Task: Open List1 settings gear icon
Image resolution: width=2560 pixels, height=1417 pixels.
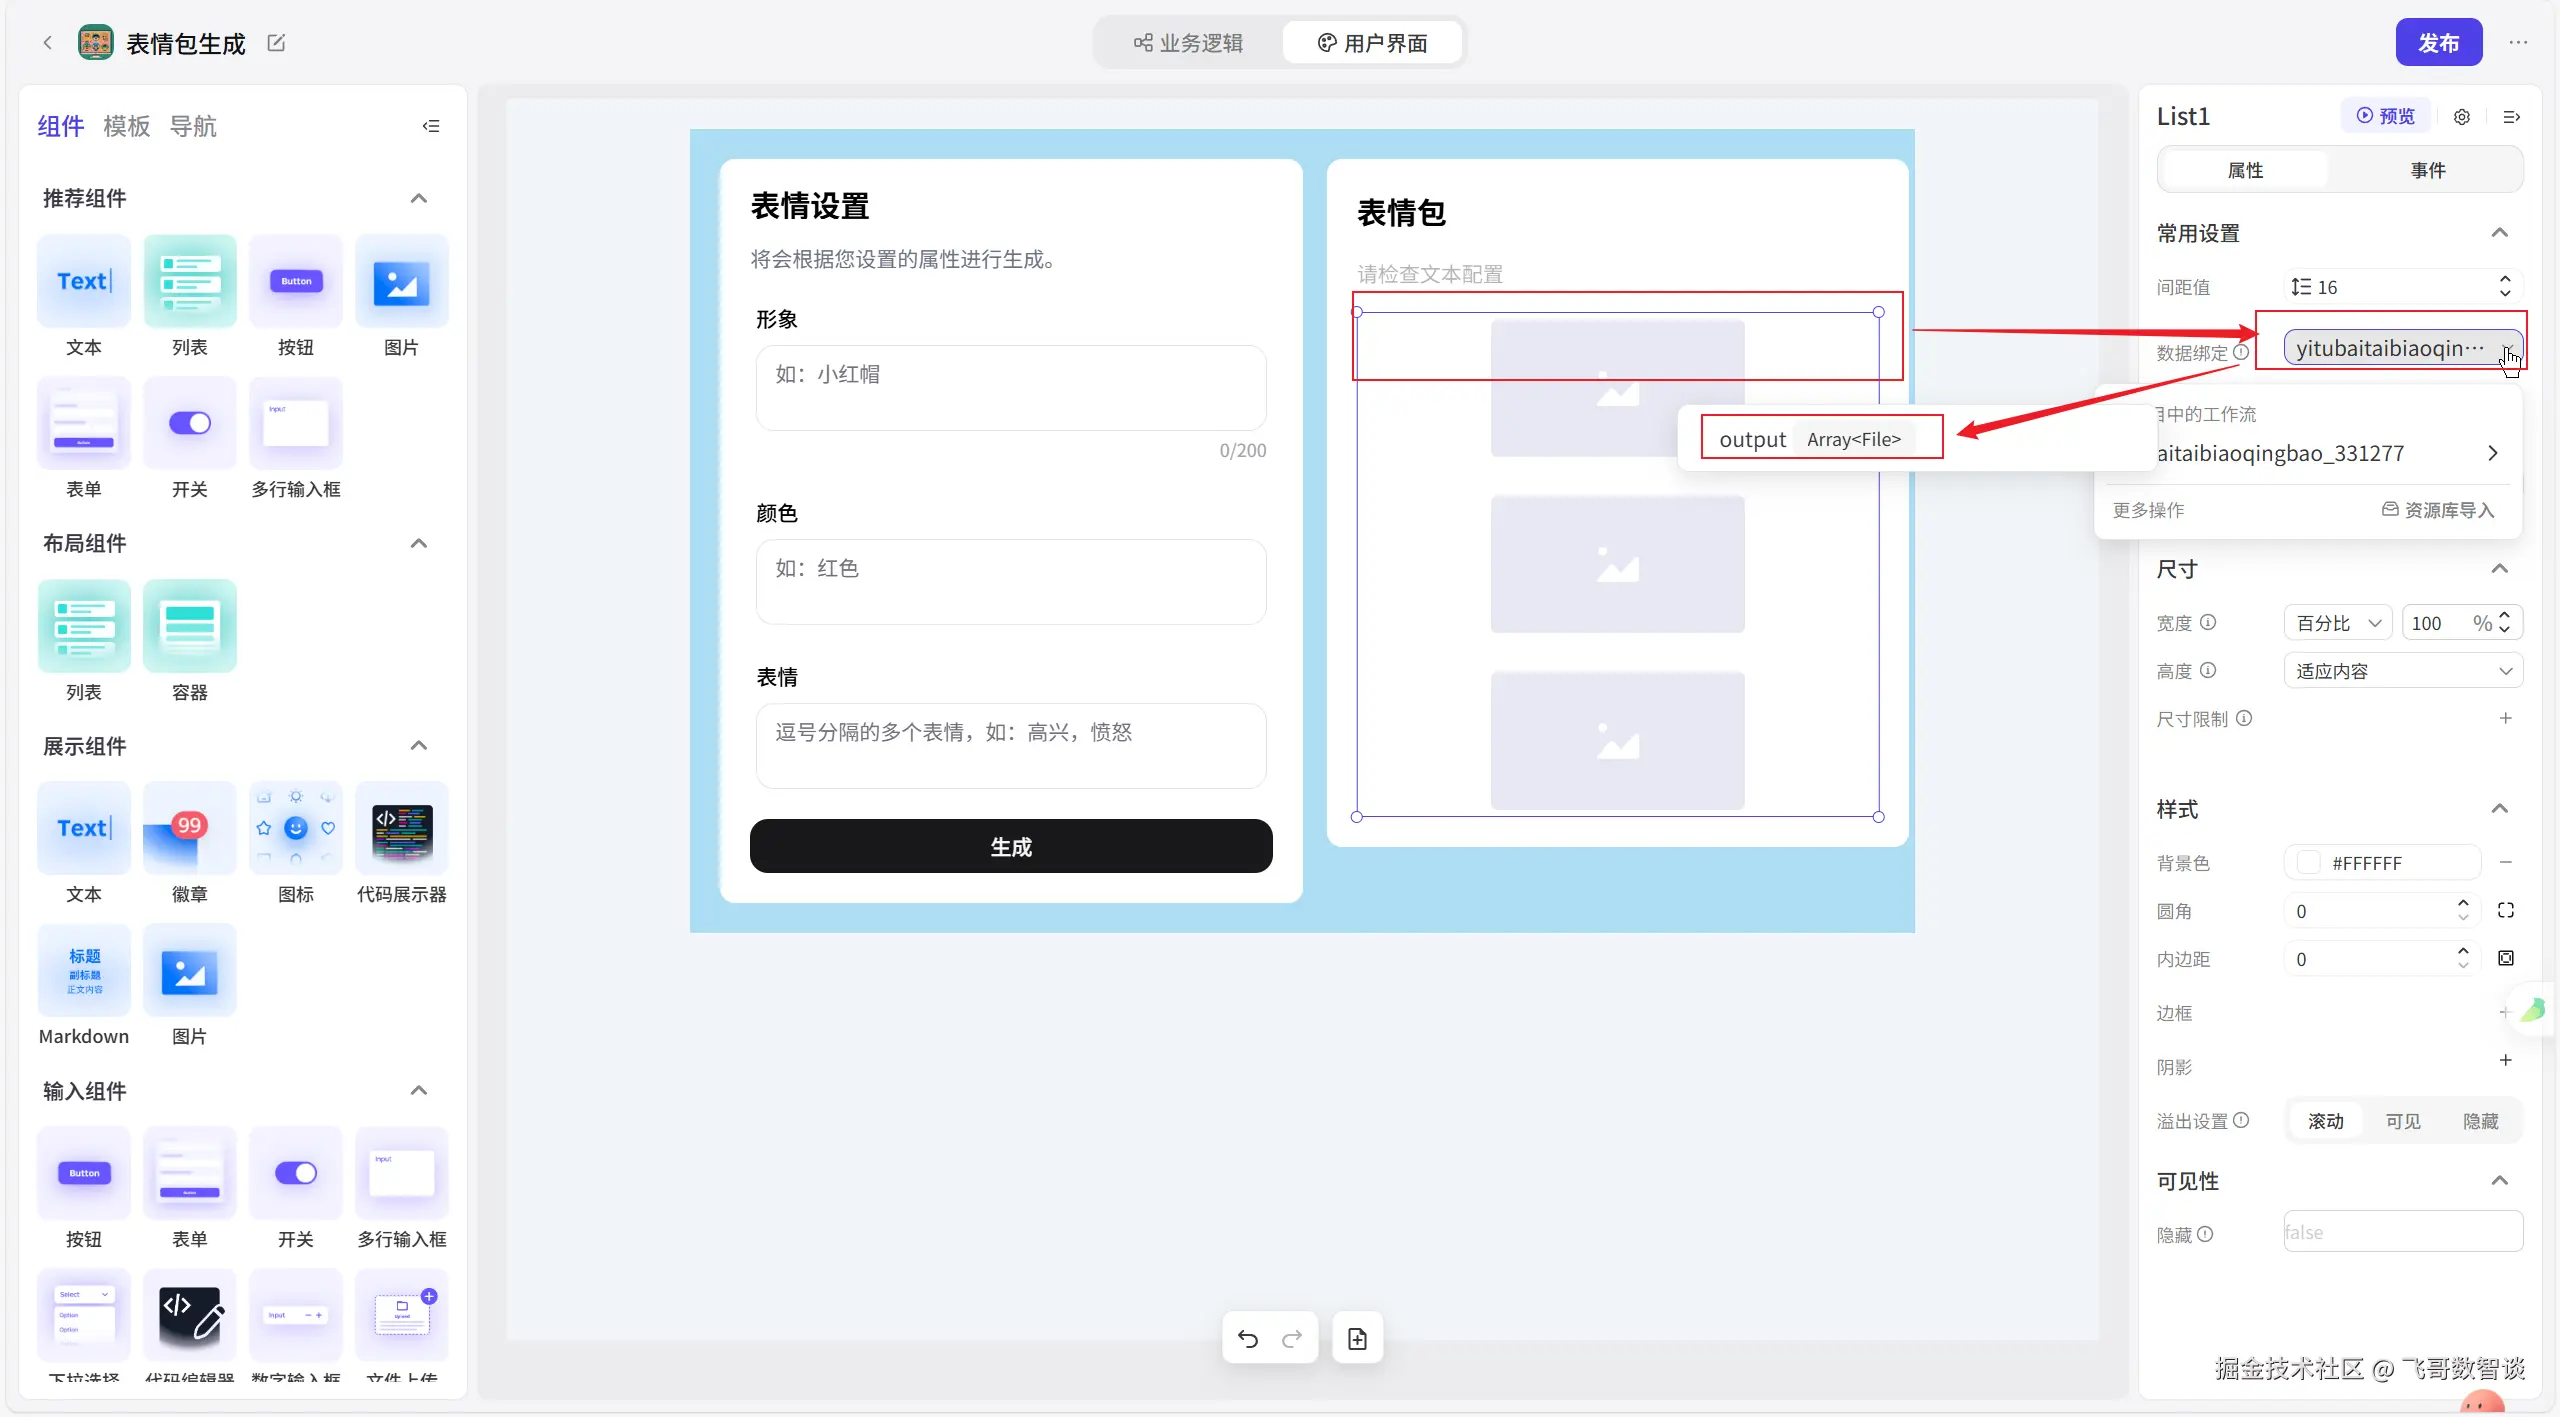Action: (2462, 117)
